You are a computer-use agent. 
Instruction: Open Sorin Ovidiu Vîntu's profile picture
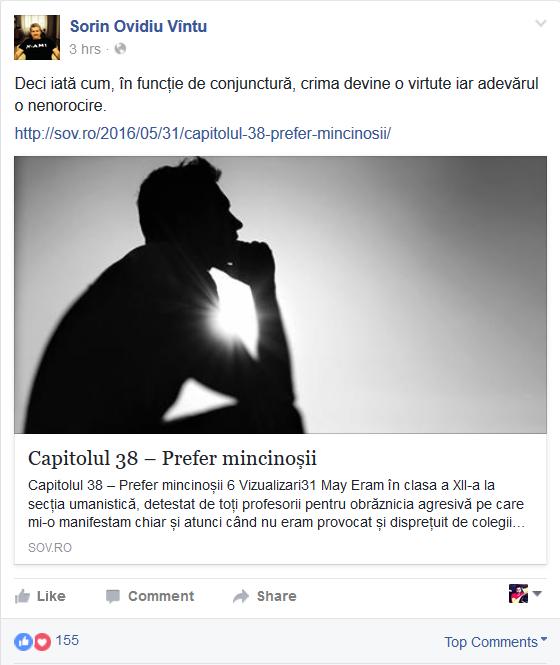(37, 37)
